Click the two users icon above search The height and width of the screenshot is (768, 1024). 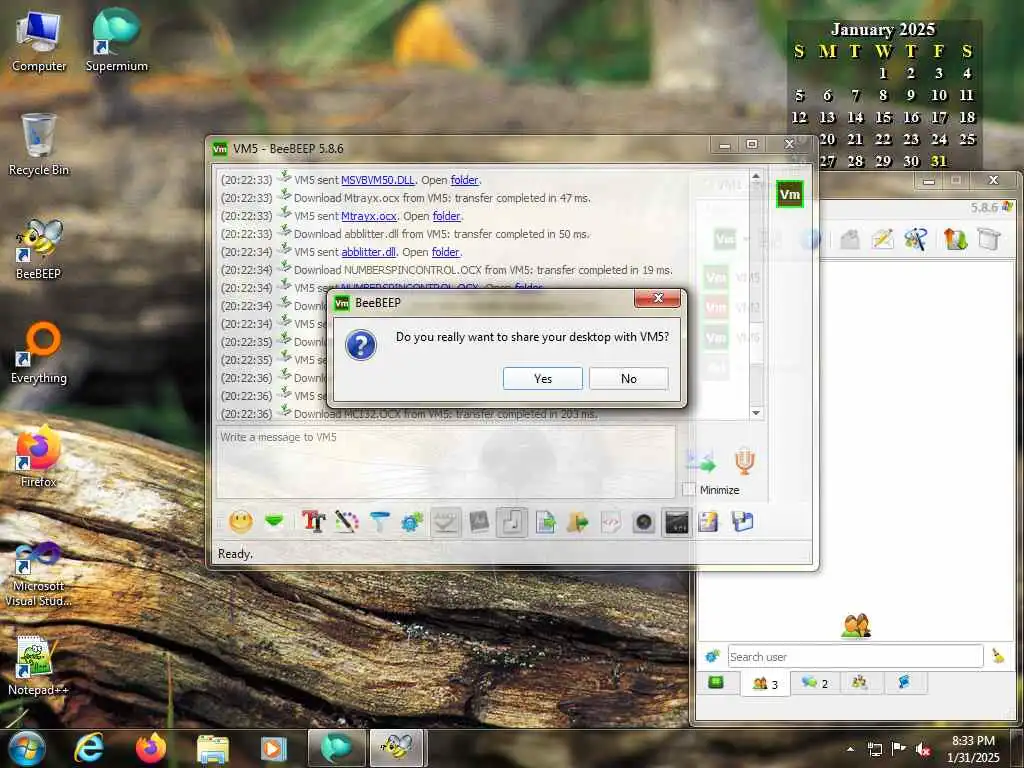(856, 626)
